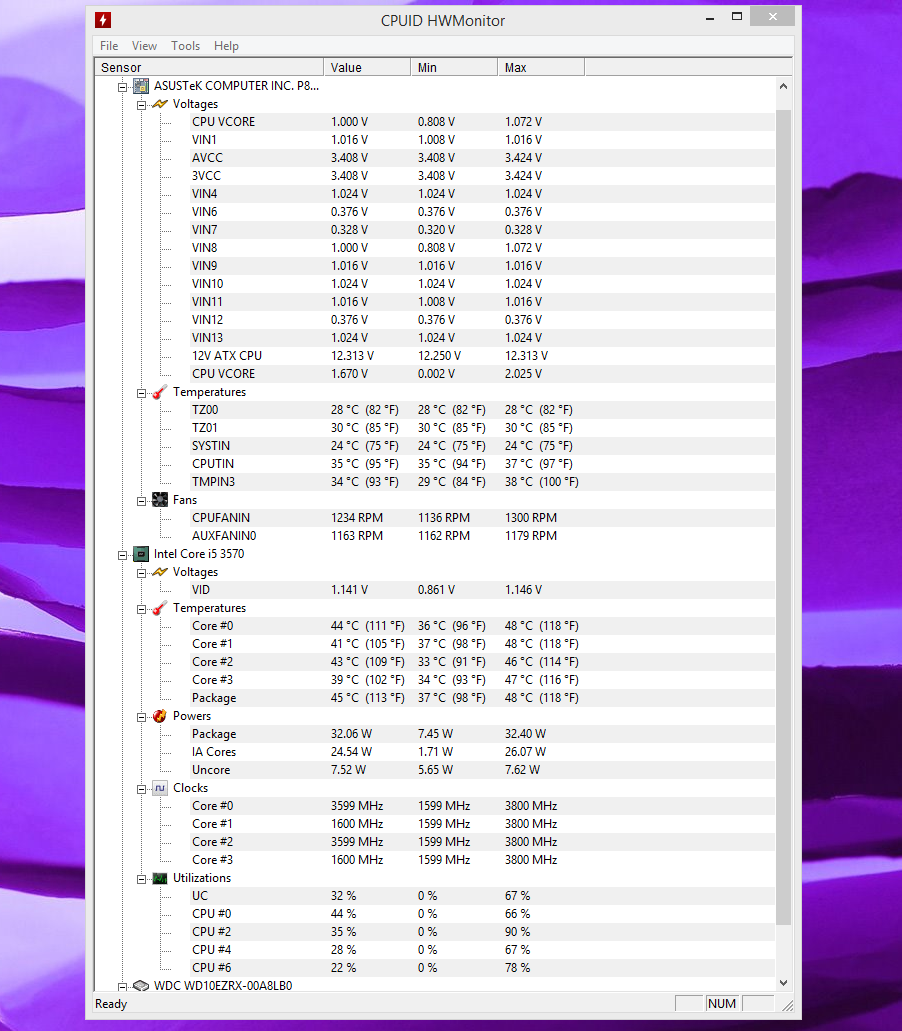
Task: Collapse the motherboard Temperatures group
Action: pos(141,393)
